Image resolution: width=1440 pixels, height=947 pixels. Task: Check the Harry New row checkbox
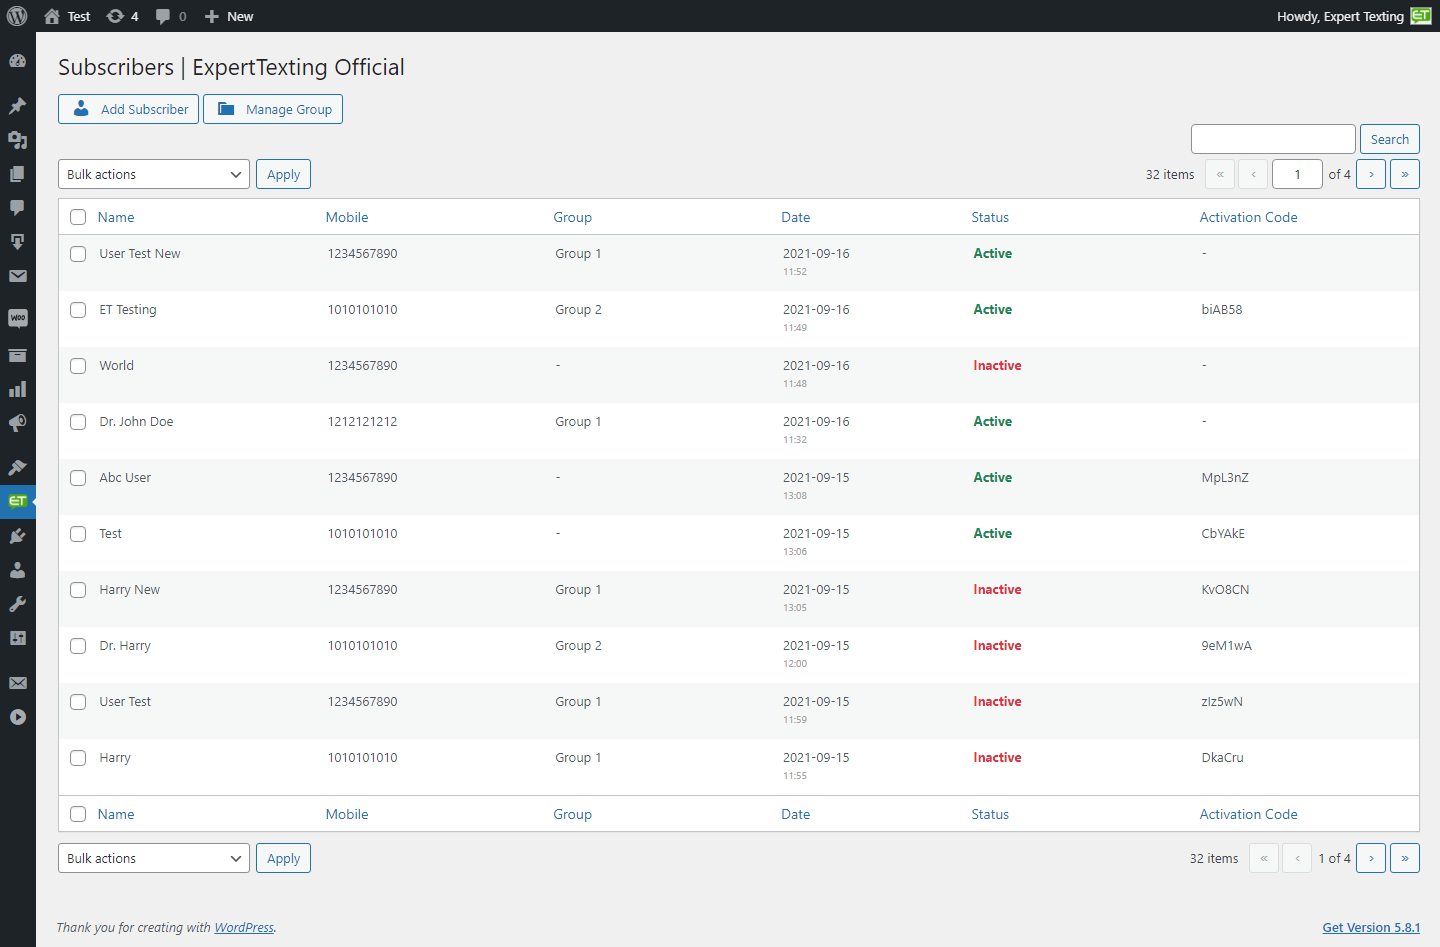(x=78, y=590)
